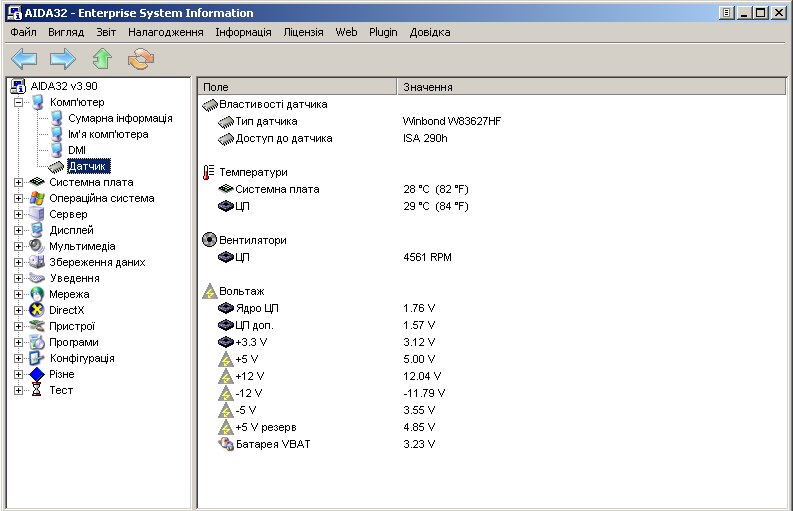Viewport: 793px width, 511px height.
Task: Go back with the left arrow toolbar icon
Action: [x=24, y=59]
